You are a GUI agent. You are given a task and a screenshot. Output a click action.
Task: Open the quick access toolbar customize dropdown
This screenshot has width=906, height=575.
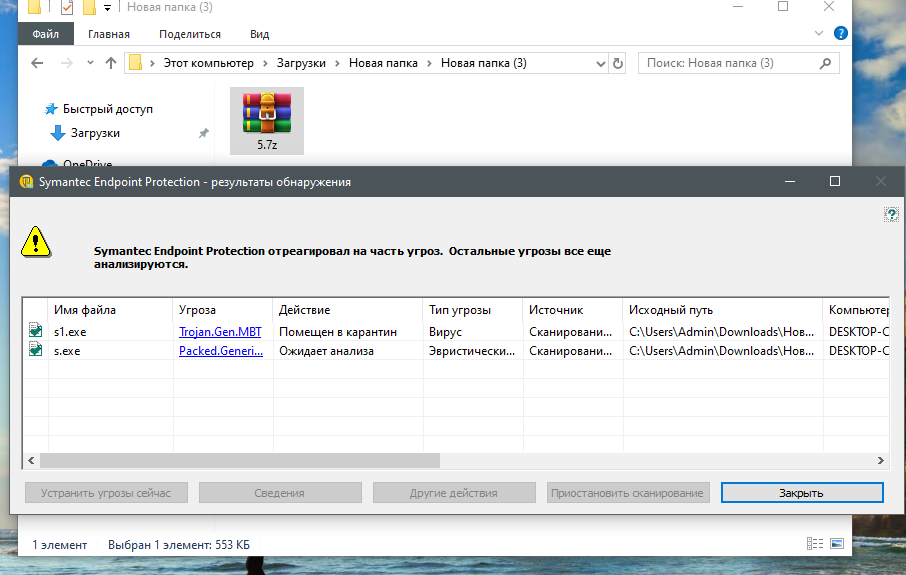(x=107, y=8)
